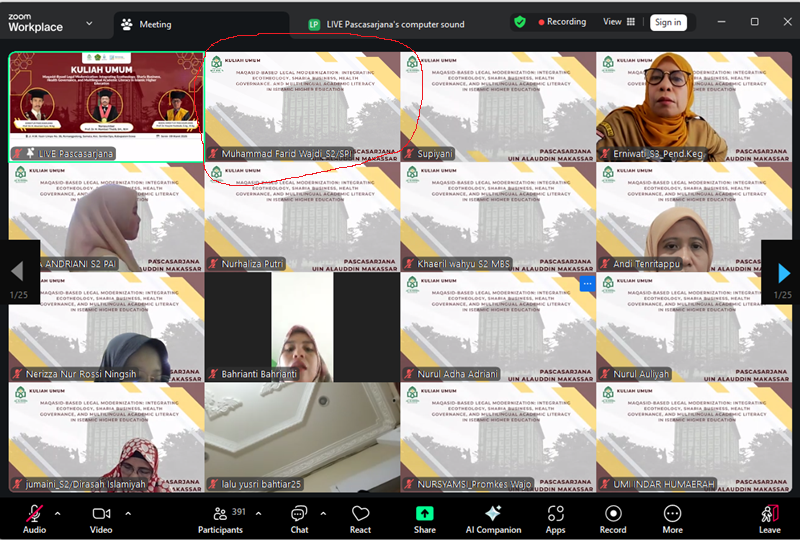The width and height of the screenshot is (800, 540).
Task: Click the Recording indicator
Action: 562,22
